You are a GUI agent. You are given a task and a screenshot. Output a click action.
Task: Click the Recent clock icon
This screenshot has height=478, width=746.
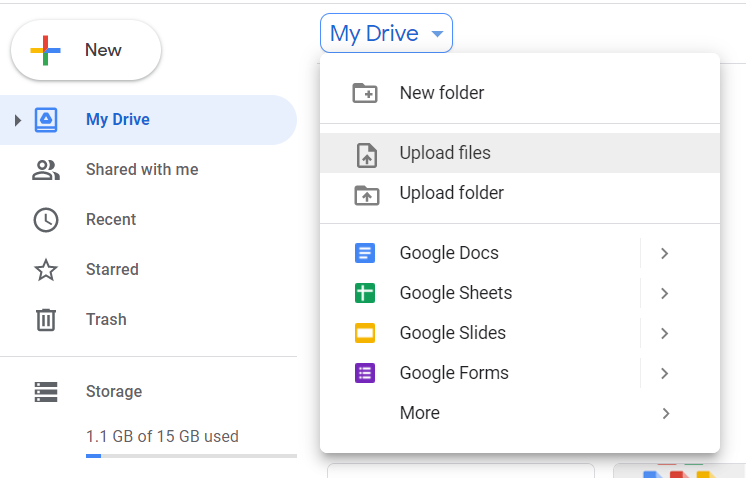click(x=46, y=220)
